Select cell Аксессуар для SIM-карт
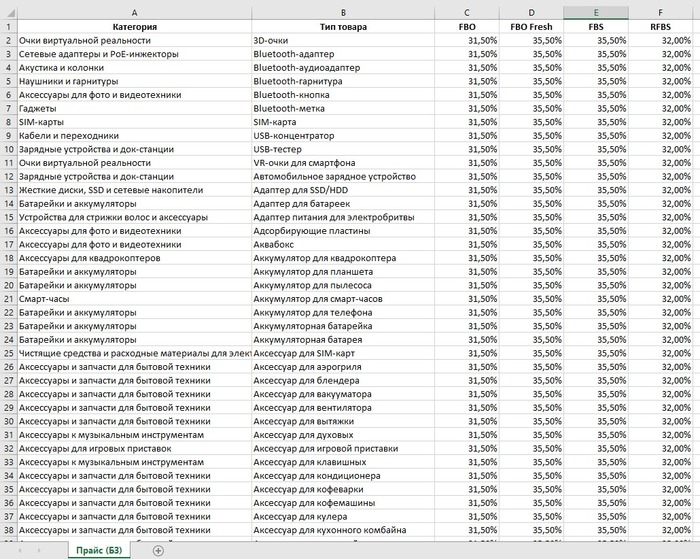 coord(343,354)
